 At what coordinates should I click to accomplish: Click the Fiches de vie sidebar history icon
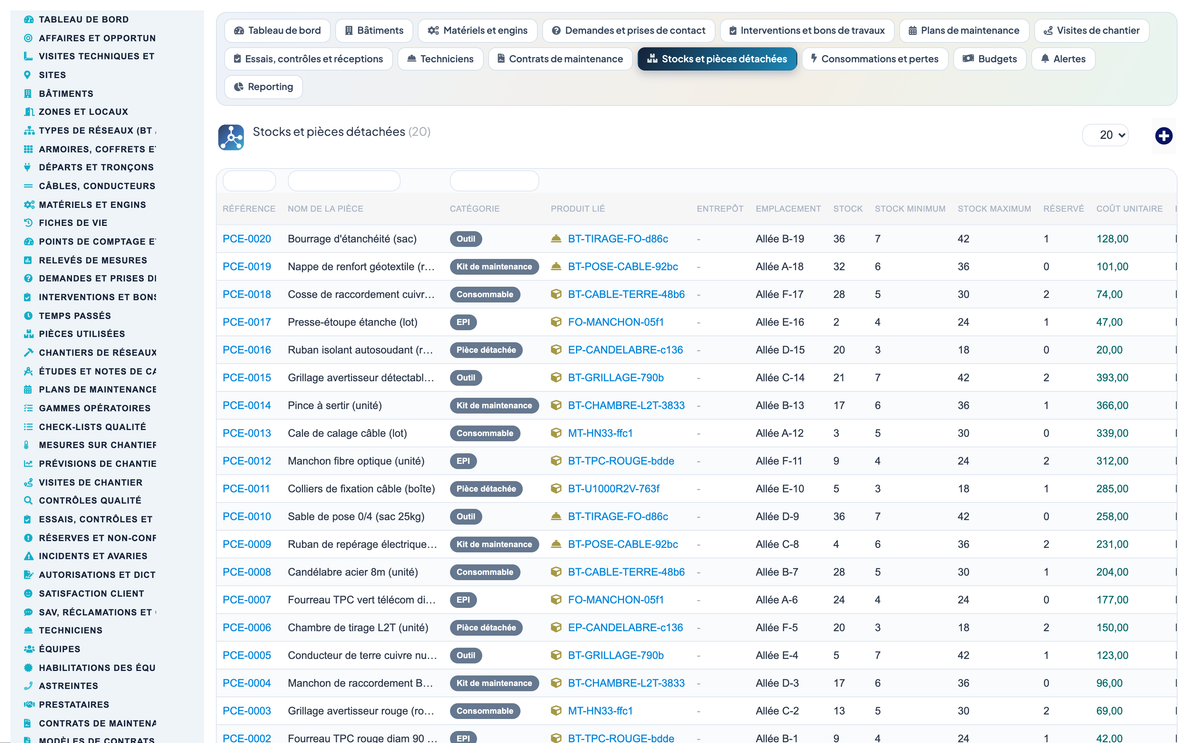[x=28, y=223]
